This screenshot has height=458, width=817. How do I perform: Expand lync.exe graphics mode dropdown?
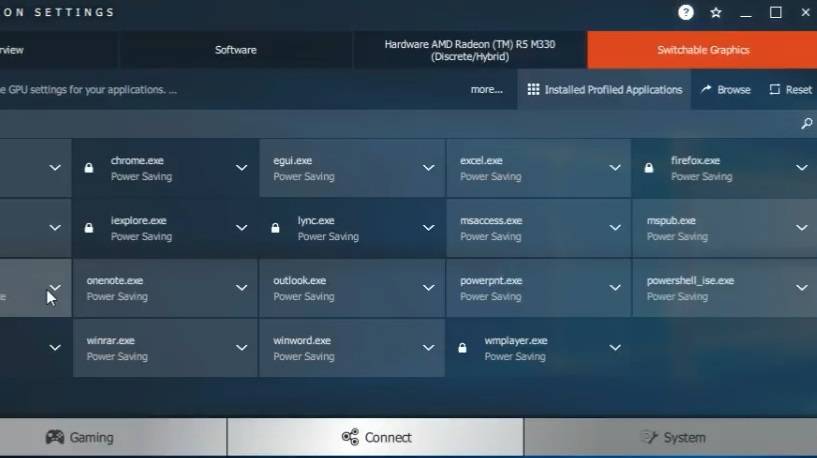point(428,228)
